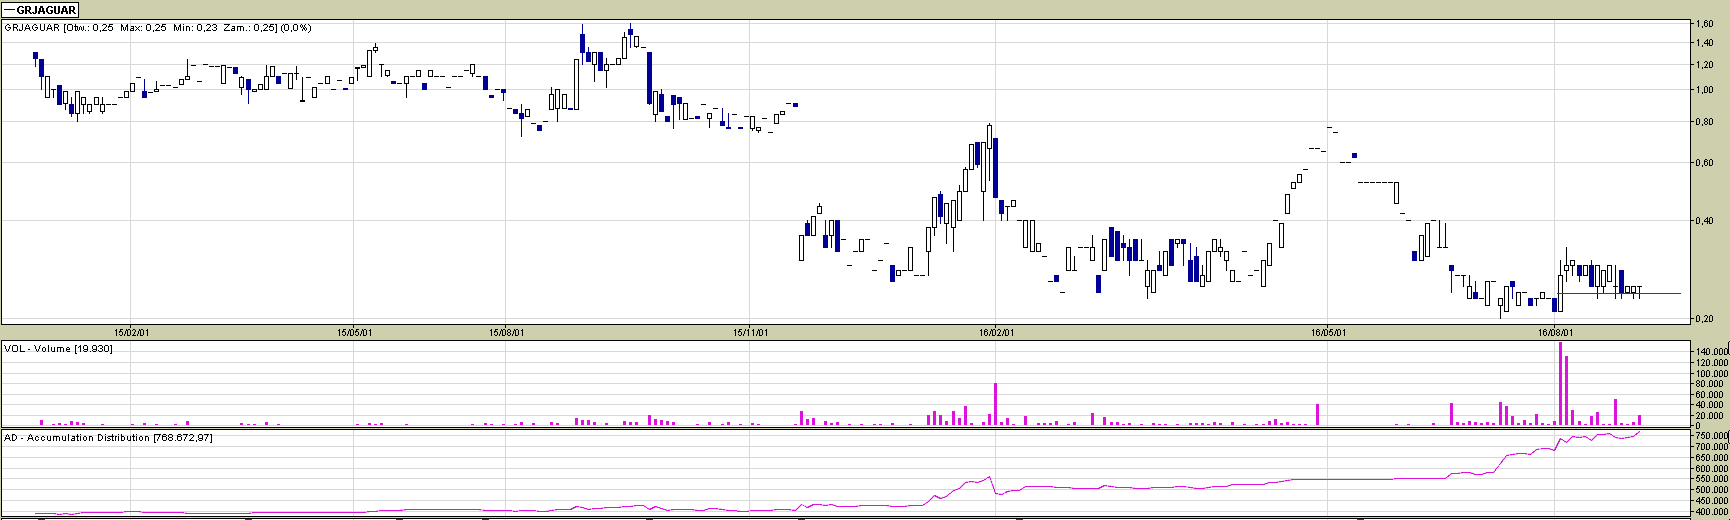1730x520 pixels.
Task: Click the 15/02/01 date axis marker
Action: point(132,332)
